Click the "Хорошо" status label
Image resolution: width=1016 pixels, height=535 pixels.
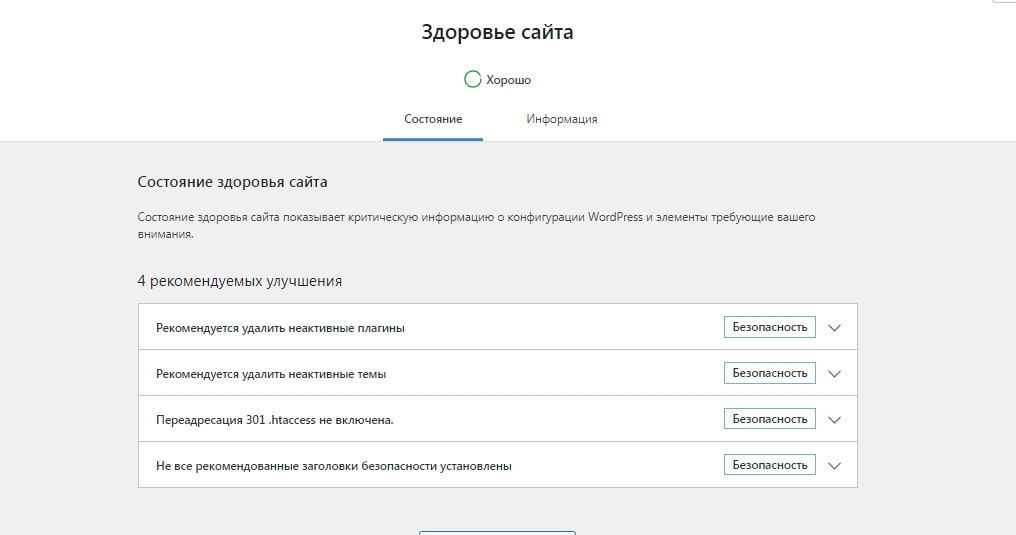[x=508, y=80]
